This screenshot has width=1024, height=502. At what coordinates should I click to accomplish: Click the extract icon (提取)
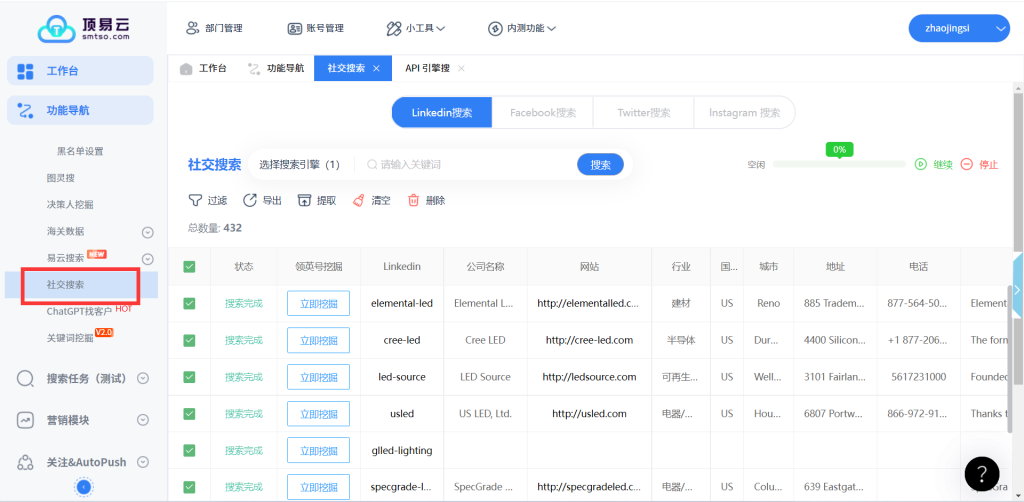click(x=305, y=200)
